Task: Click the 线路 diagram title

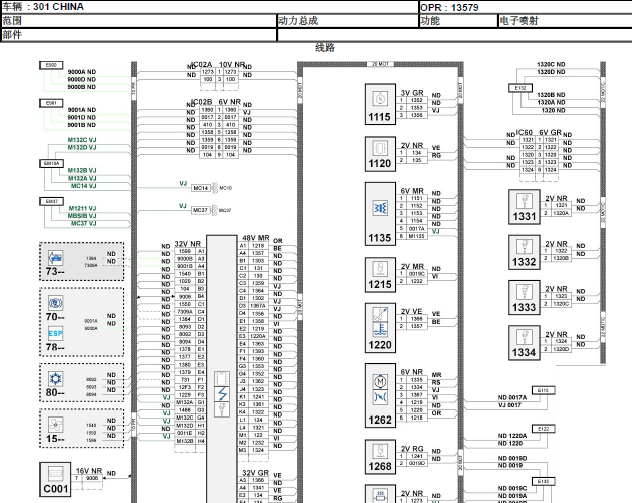Action: tap(325, 48)
